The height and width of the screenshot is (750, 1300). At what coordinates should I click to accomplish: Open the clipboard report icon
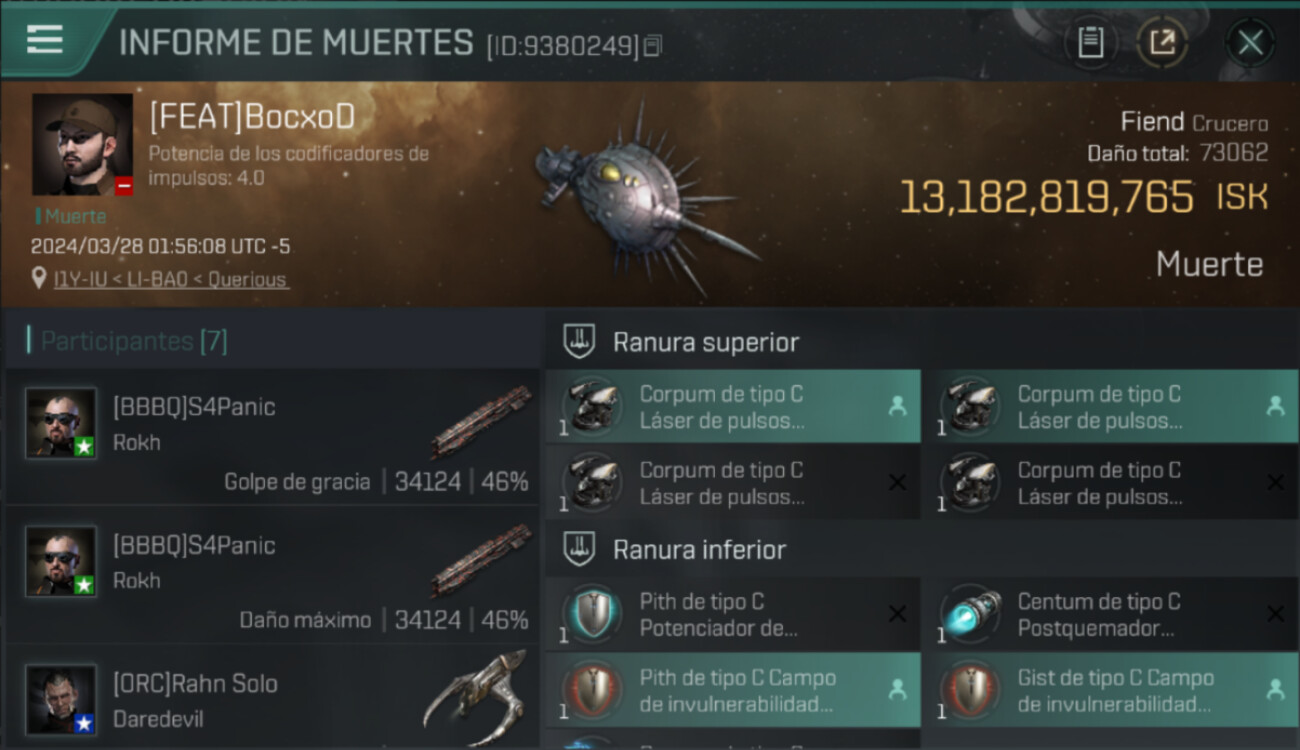tap(1091, 43)
